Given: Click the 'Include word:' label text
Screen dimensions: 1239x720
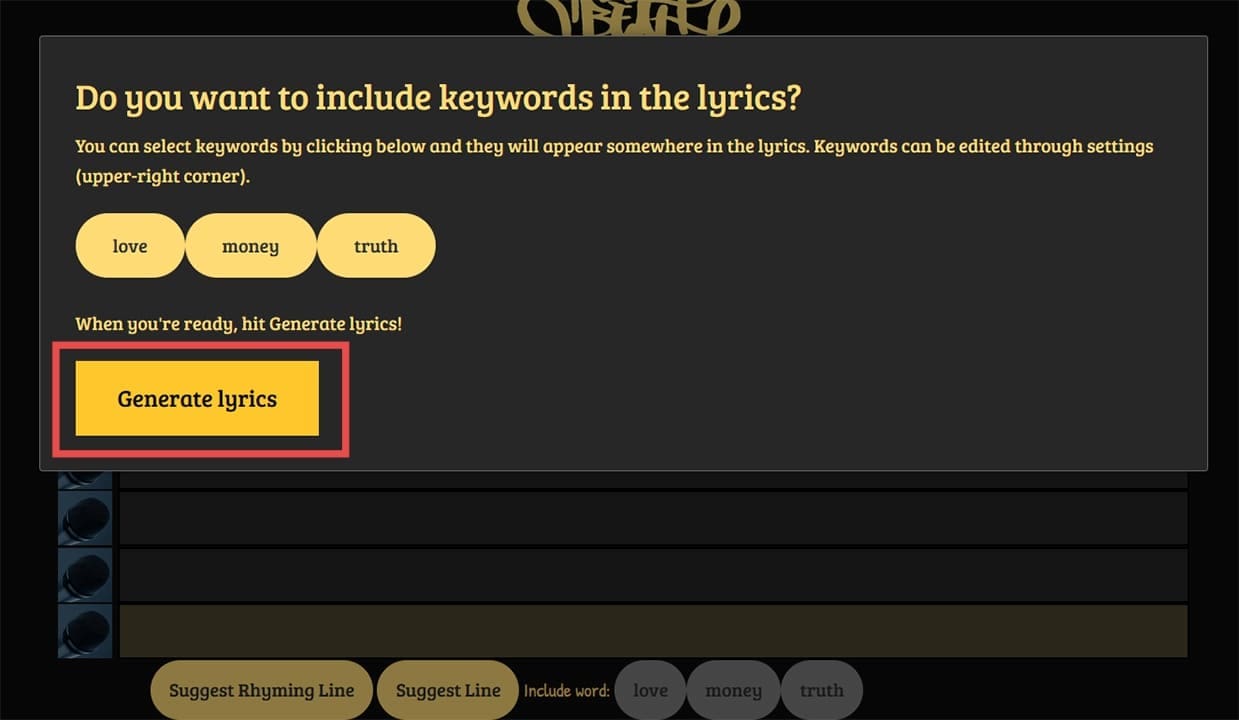Looking at the screenshot, I should click(566, 690).
